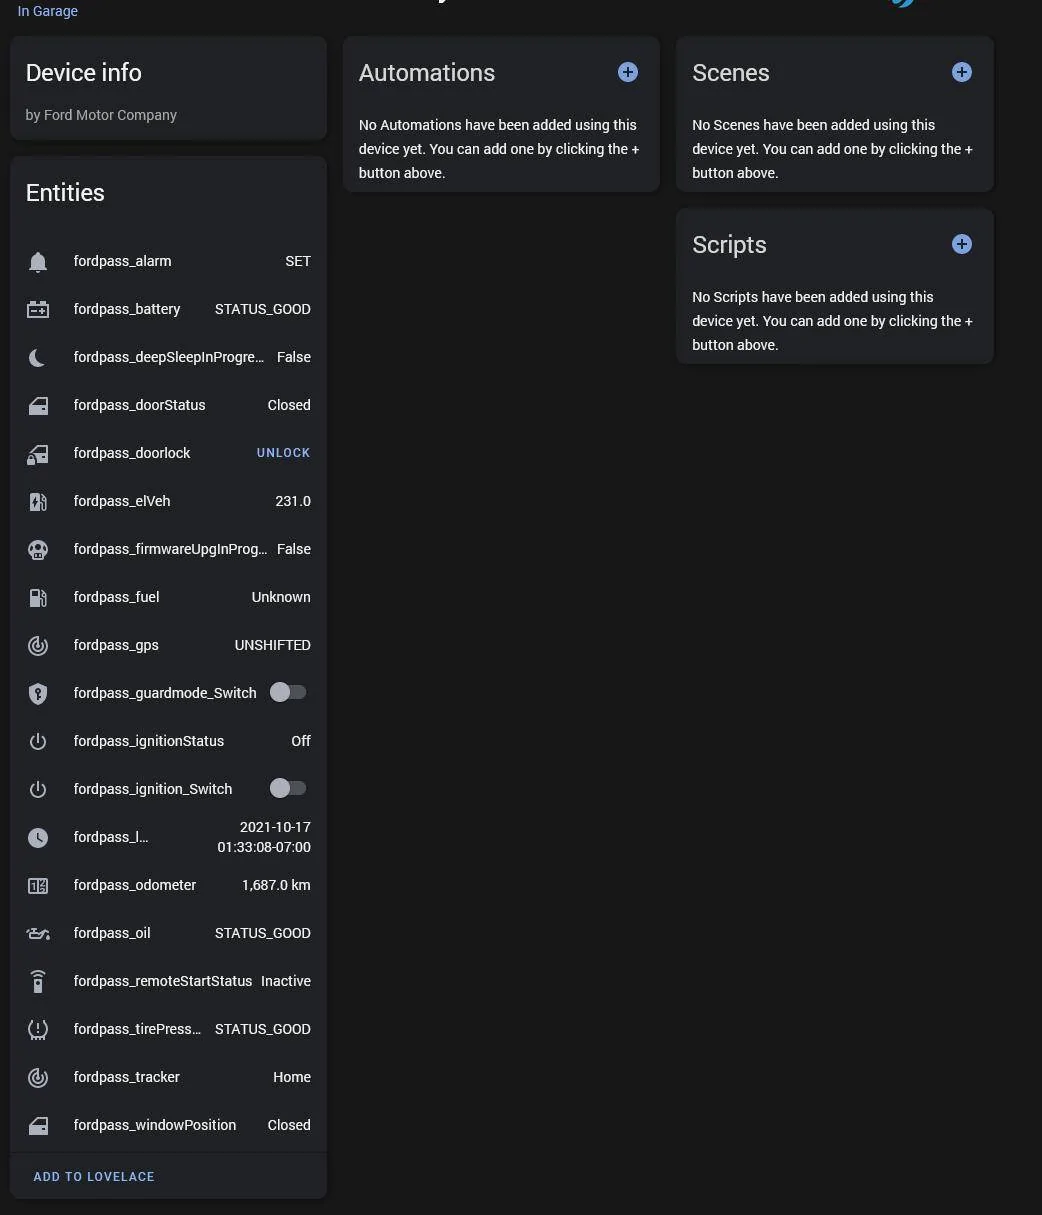Click the power icon for fordpass_ignition_Switch

[38, 789]
